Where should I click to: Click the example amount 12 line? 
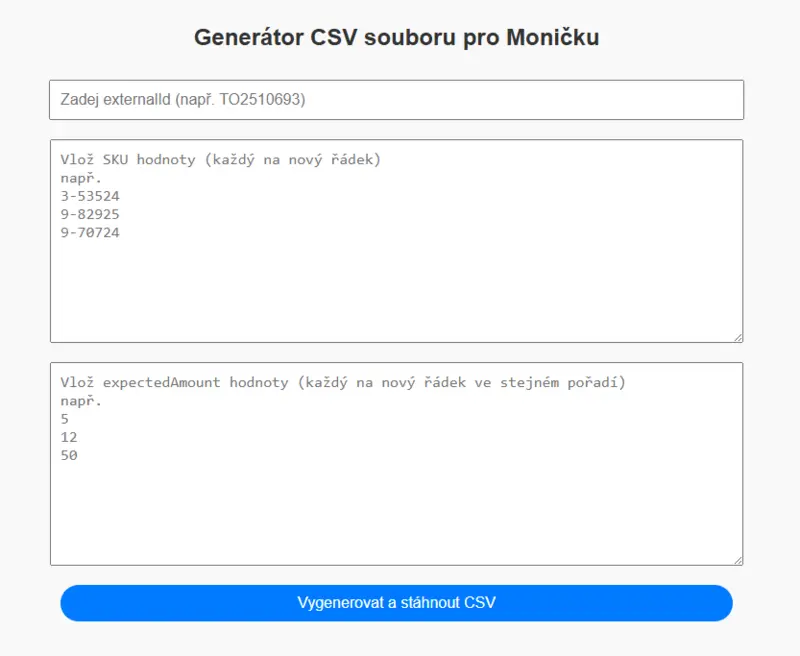coord(69,437)
